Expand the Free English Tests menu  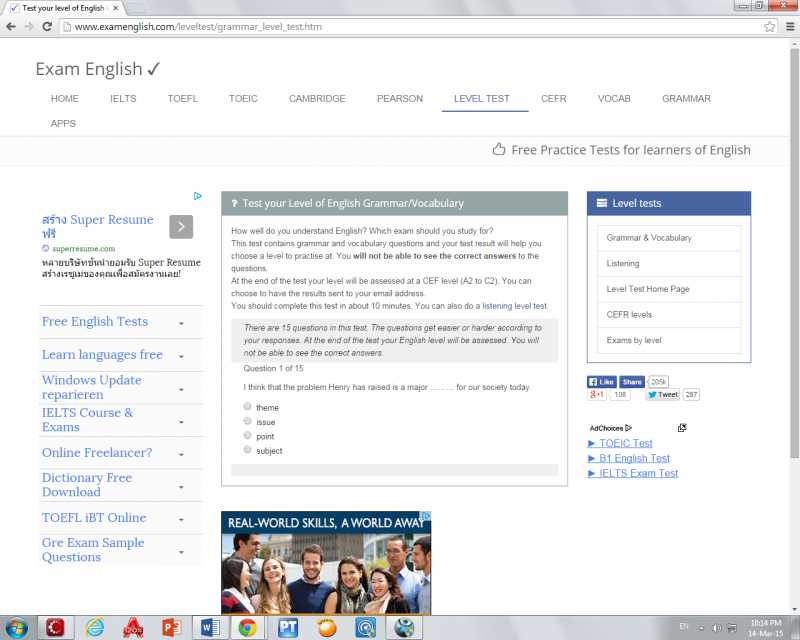(181, 323)
